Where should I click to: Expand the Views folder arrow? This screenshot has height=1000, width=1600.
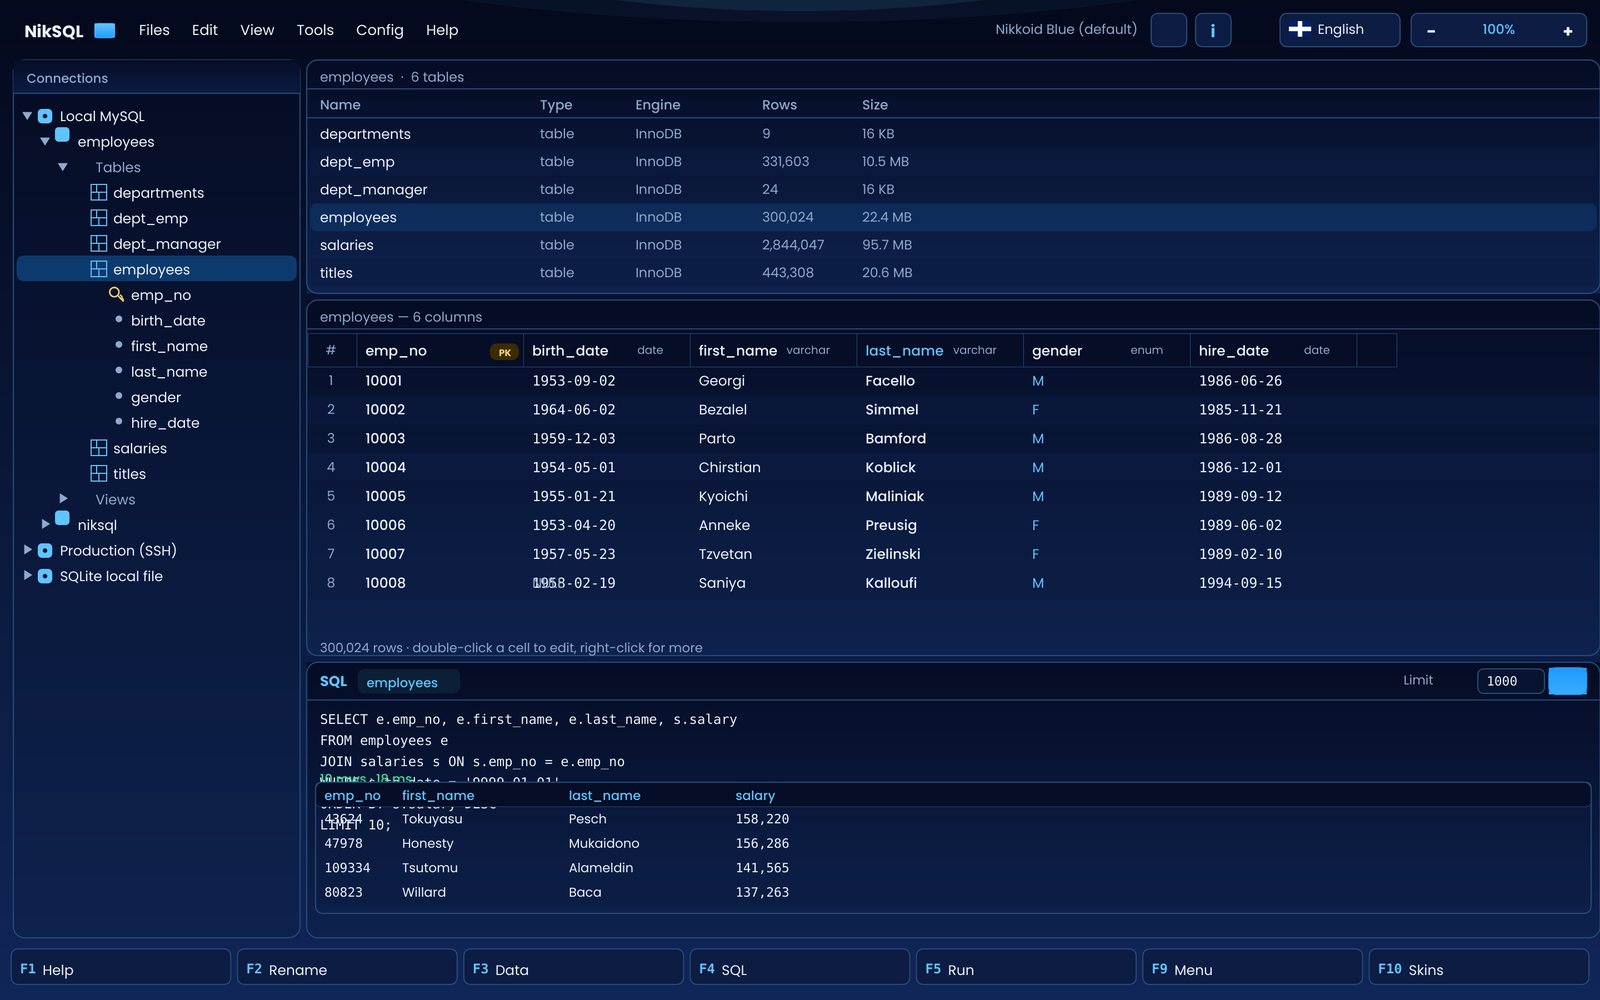(x=63, y=498)
